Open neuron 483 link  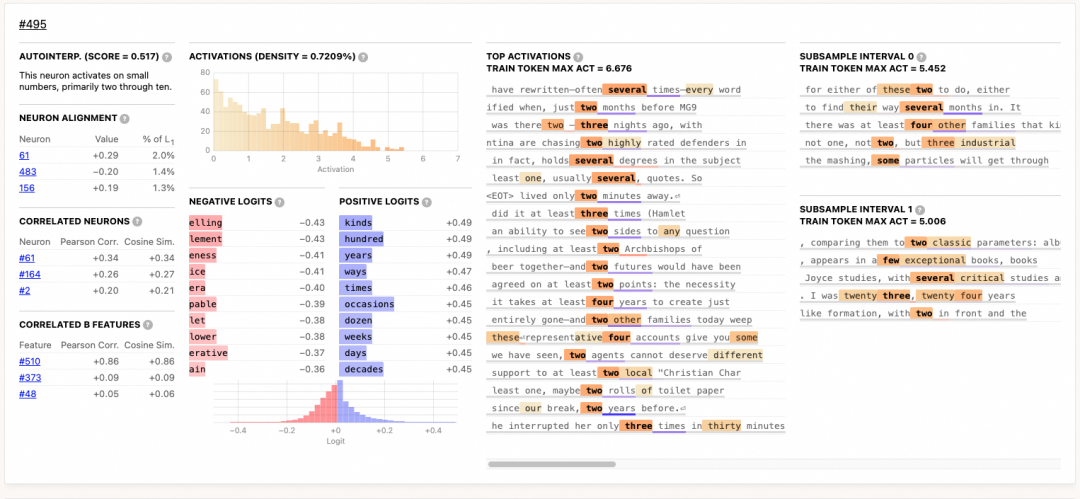click(28, 172)
